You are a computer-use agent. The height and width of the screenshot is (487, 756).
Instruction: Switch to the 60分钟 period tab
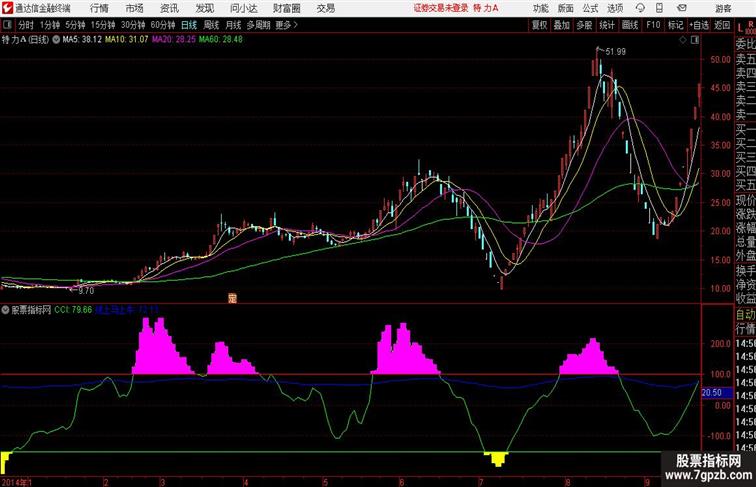point(163,25)
